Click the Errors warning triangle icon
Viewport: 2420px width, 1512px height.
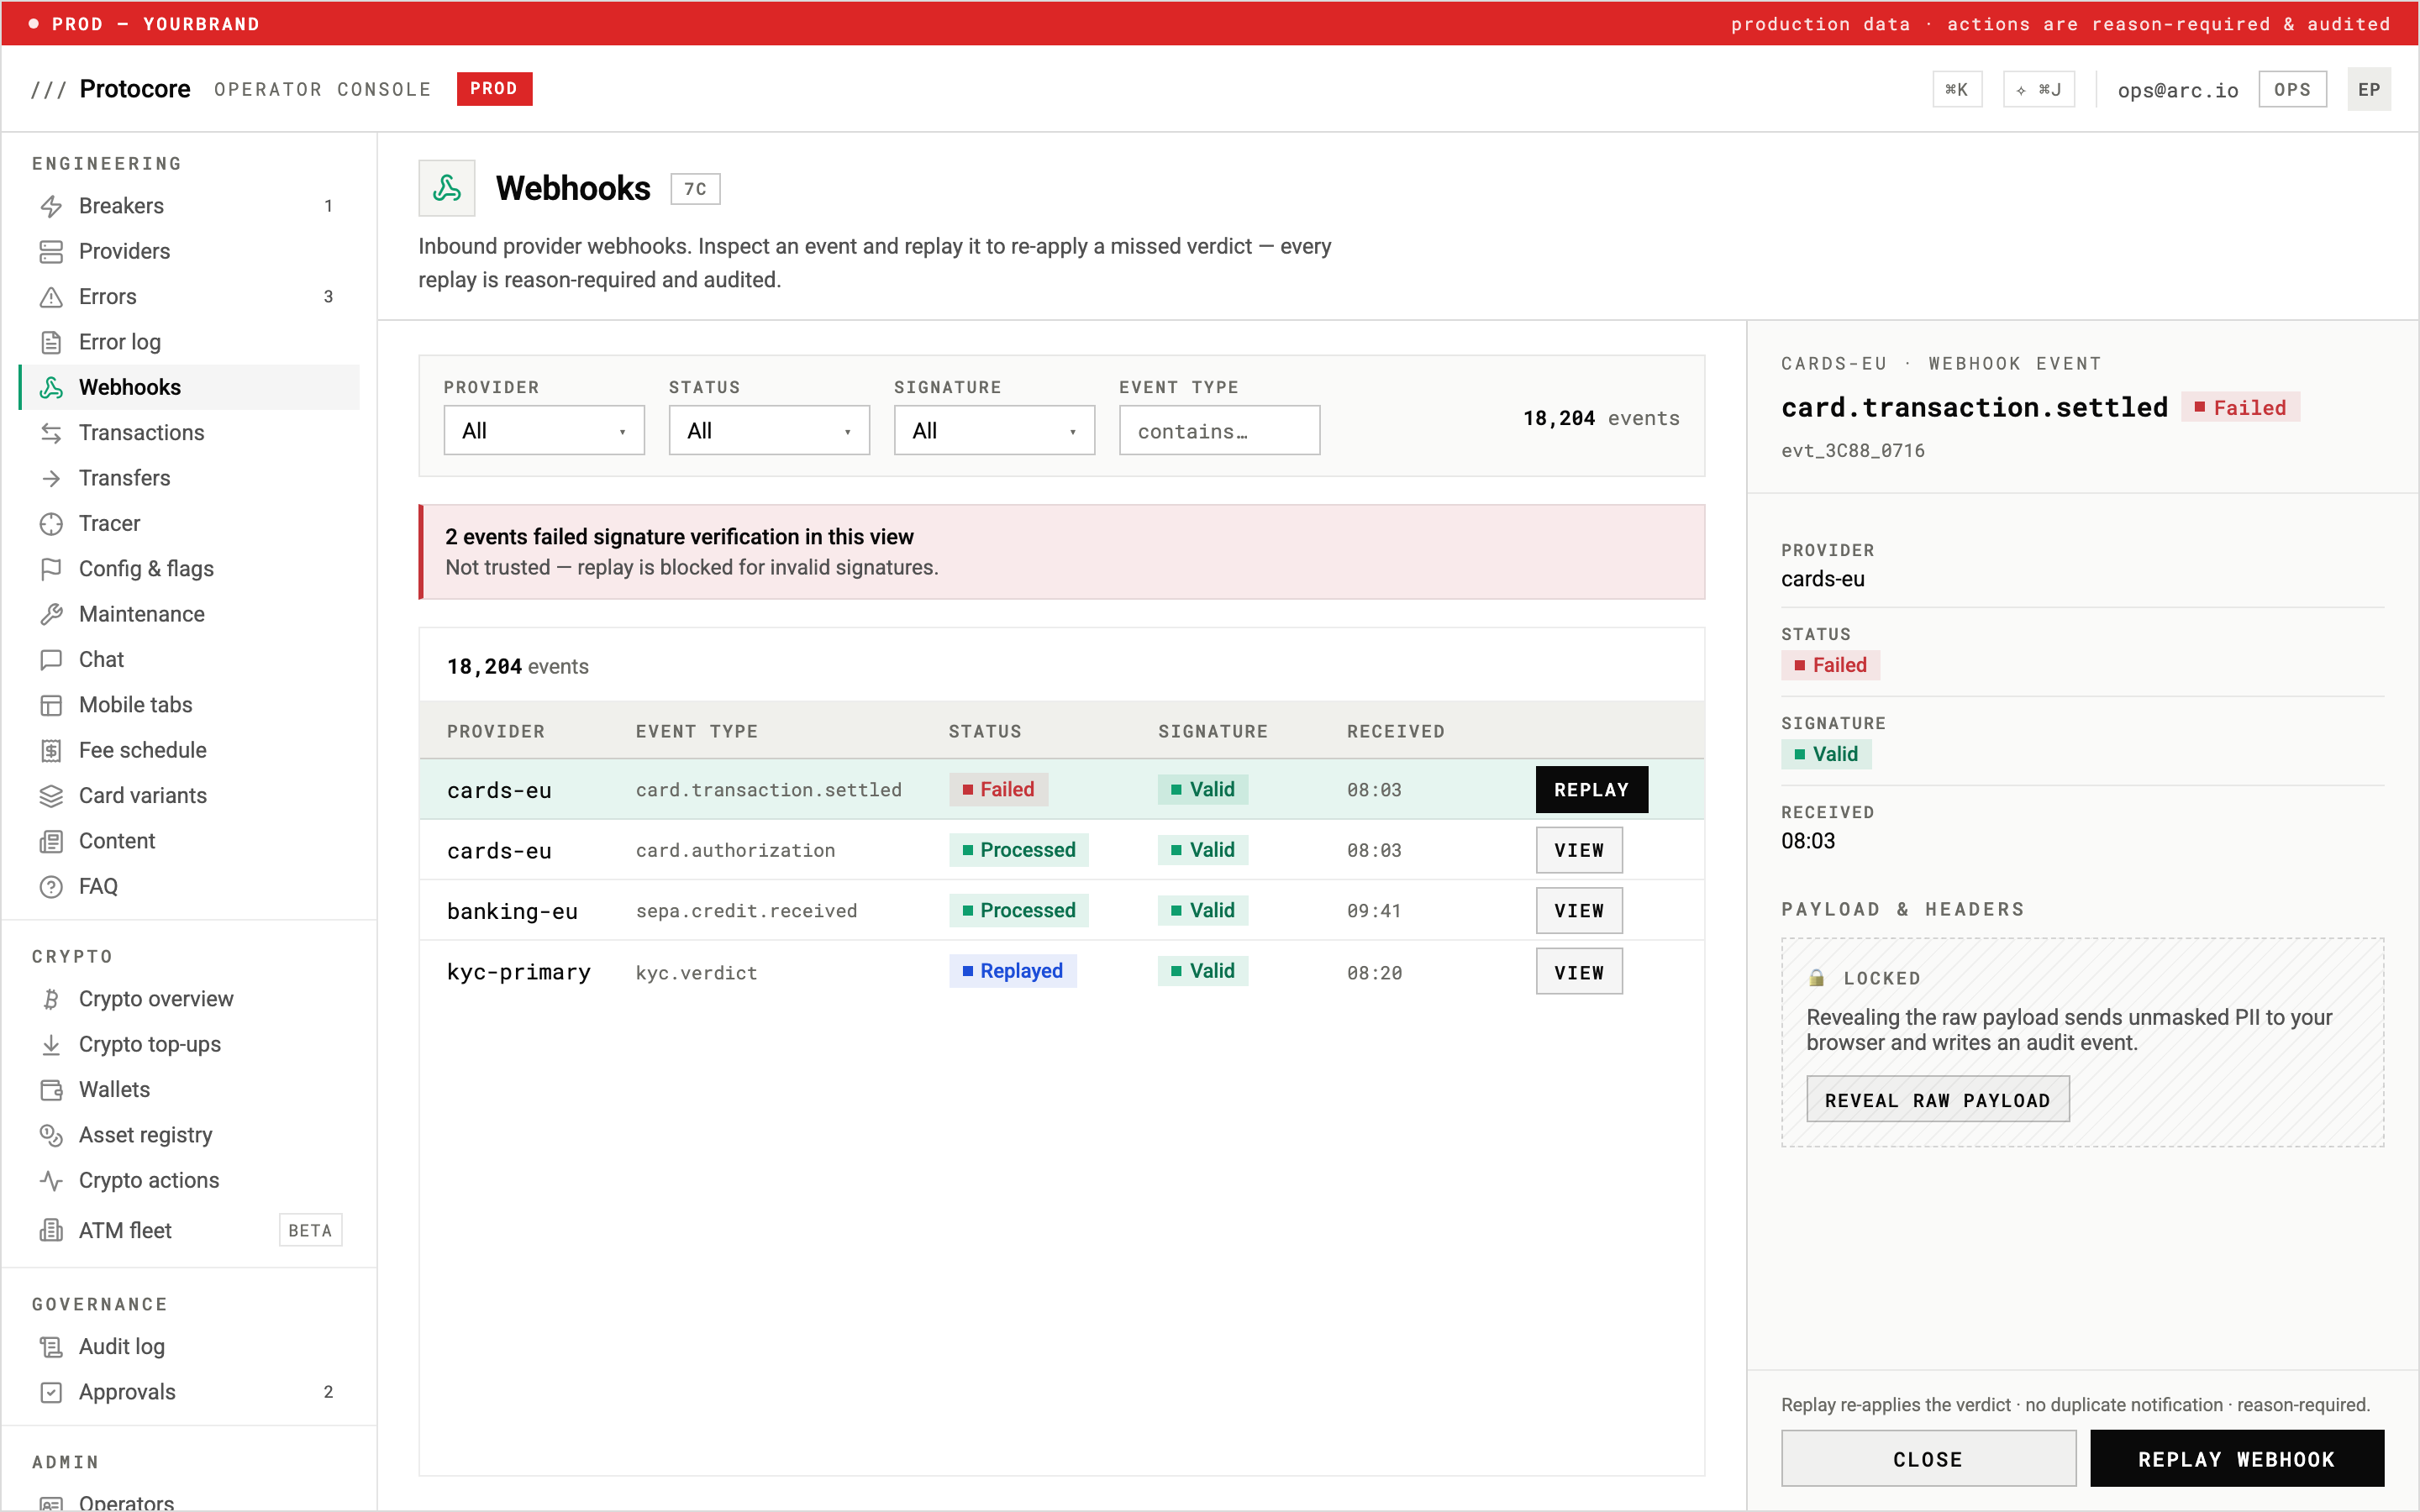pyautogui.click(x=51, y=297)
